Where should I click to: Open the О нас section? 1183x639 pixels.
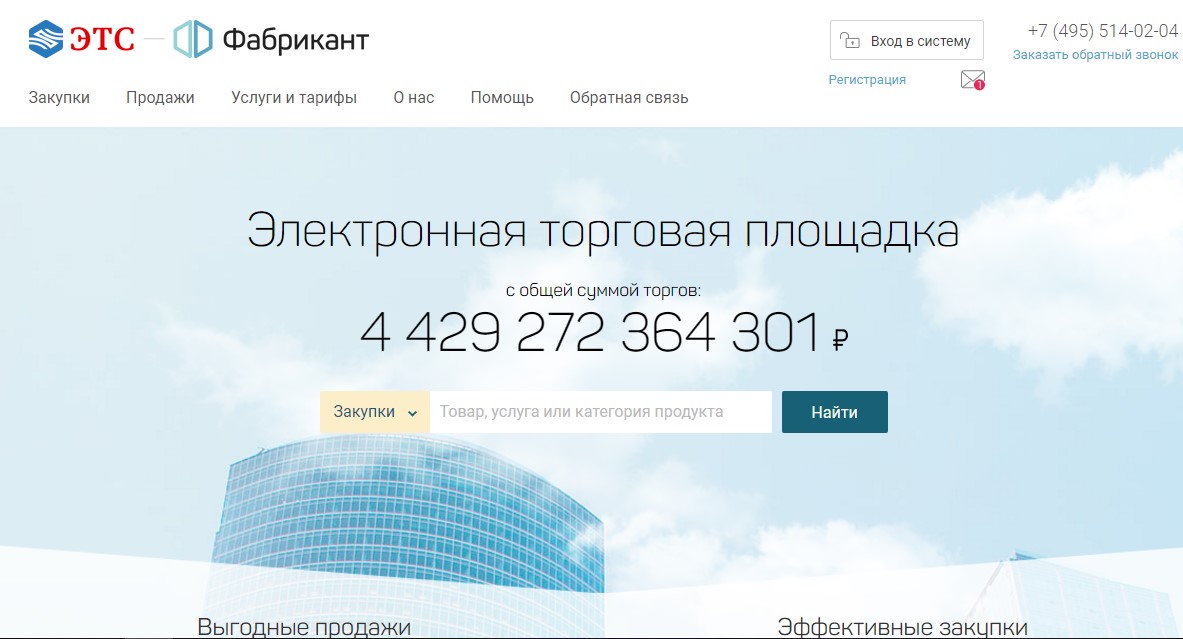point(413,97)
